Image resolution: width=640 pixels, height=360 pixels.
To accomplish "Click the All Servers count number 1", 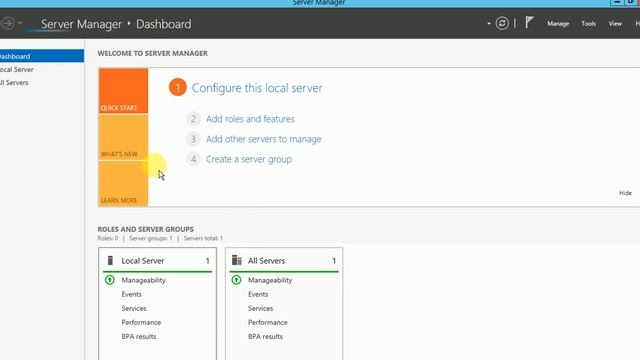I will [334, 260].
